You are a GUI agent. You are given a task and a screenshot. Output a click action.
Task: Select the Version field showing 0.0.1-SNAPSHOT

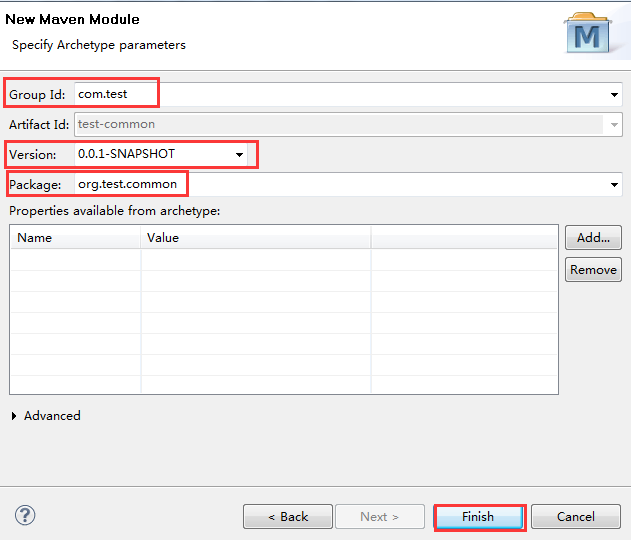pos(161,155)
